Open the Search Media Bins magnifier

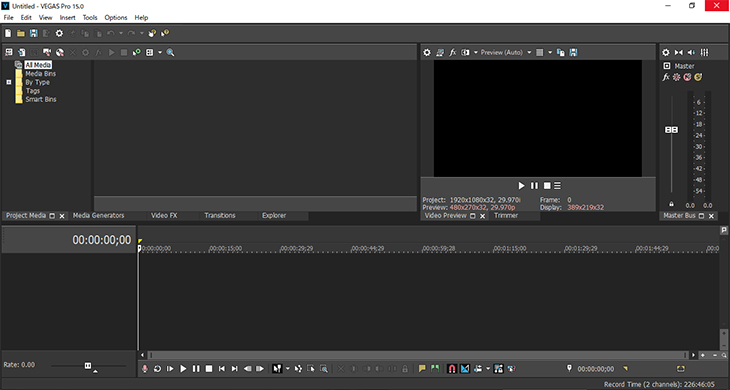[x=170, y=53]
